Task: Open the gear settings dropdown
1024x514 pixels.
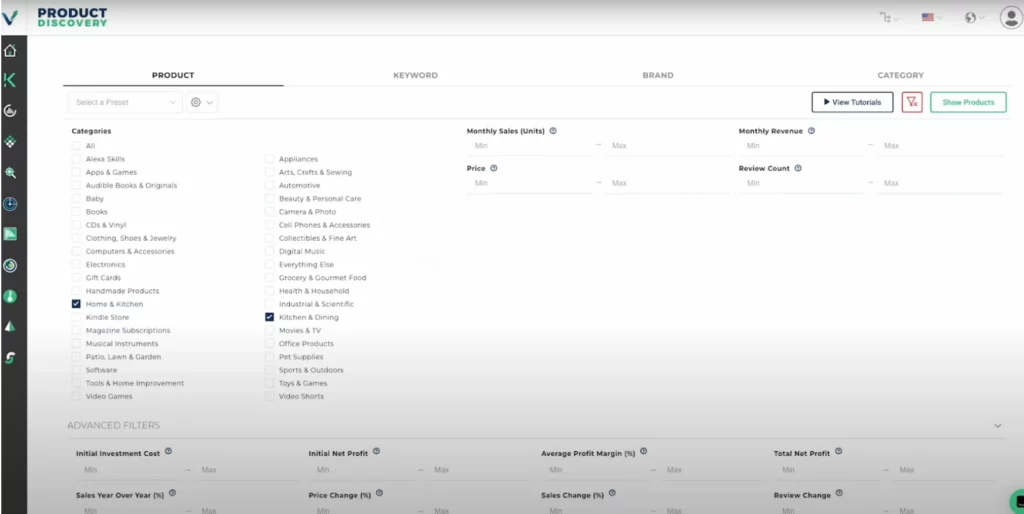Action: (202, 102)
